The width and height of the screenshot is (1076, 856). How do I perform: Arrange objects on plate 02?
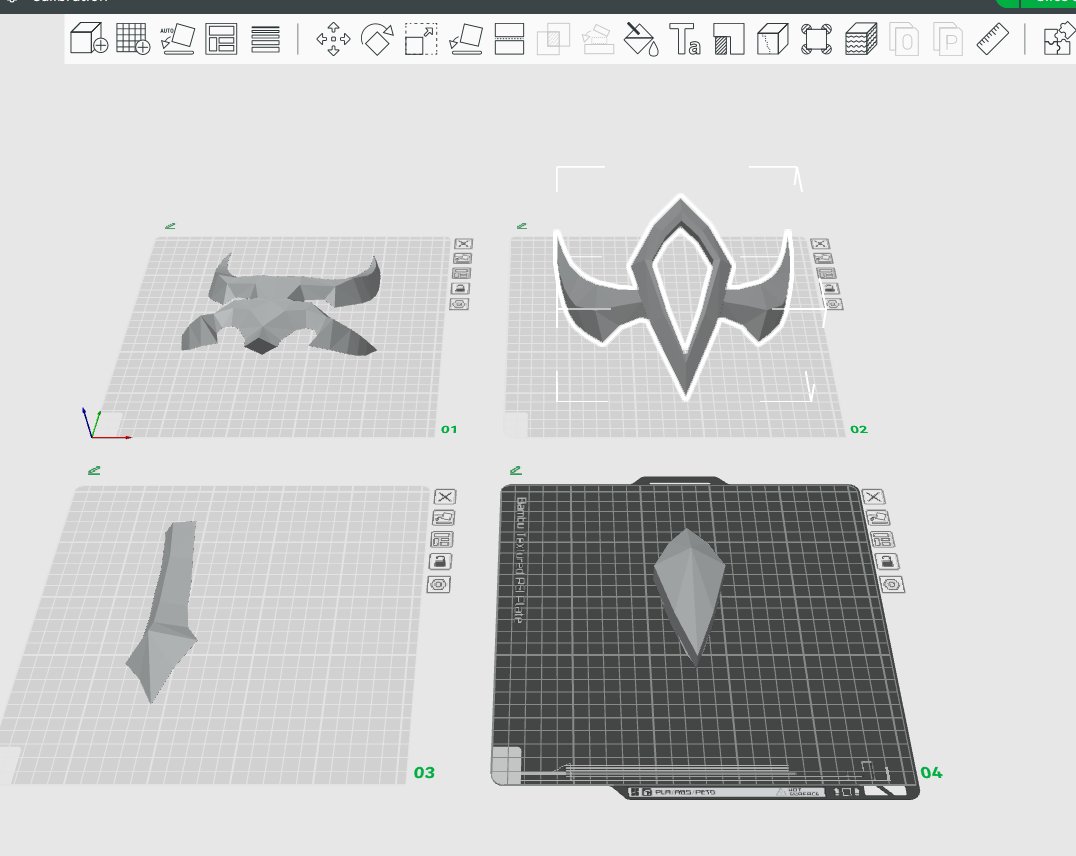pyautogui.click(x=826, y=273)
